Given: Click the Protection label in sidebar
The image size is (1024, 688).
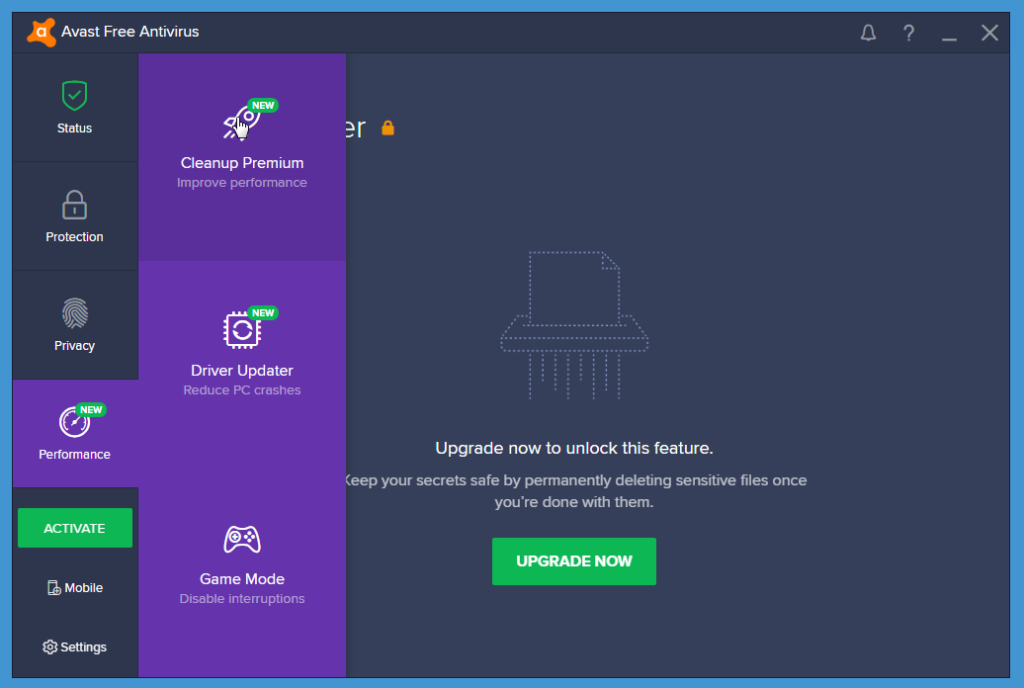Looking at the screenshot, I should [74, 237].
